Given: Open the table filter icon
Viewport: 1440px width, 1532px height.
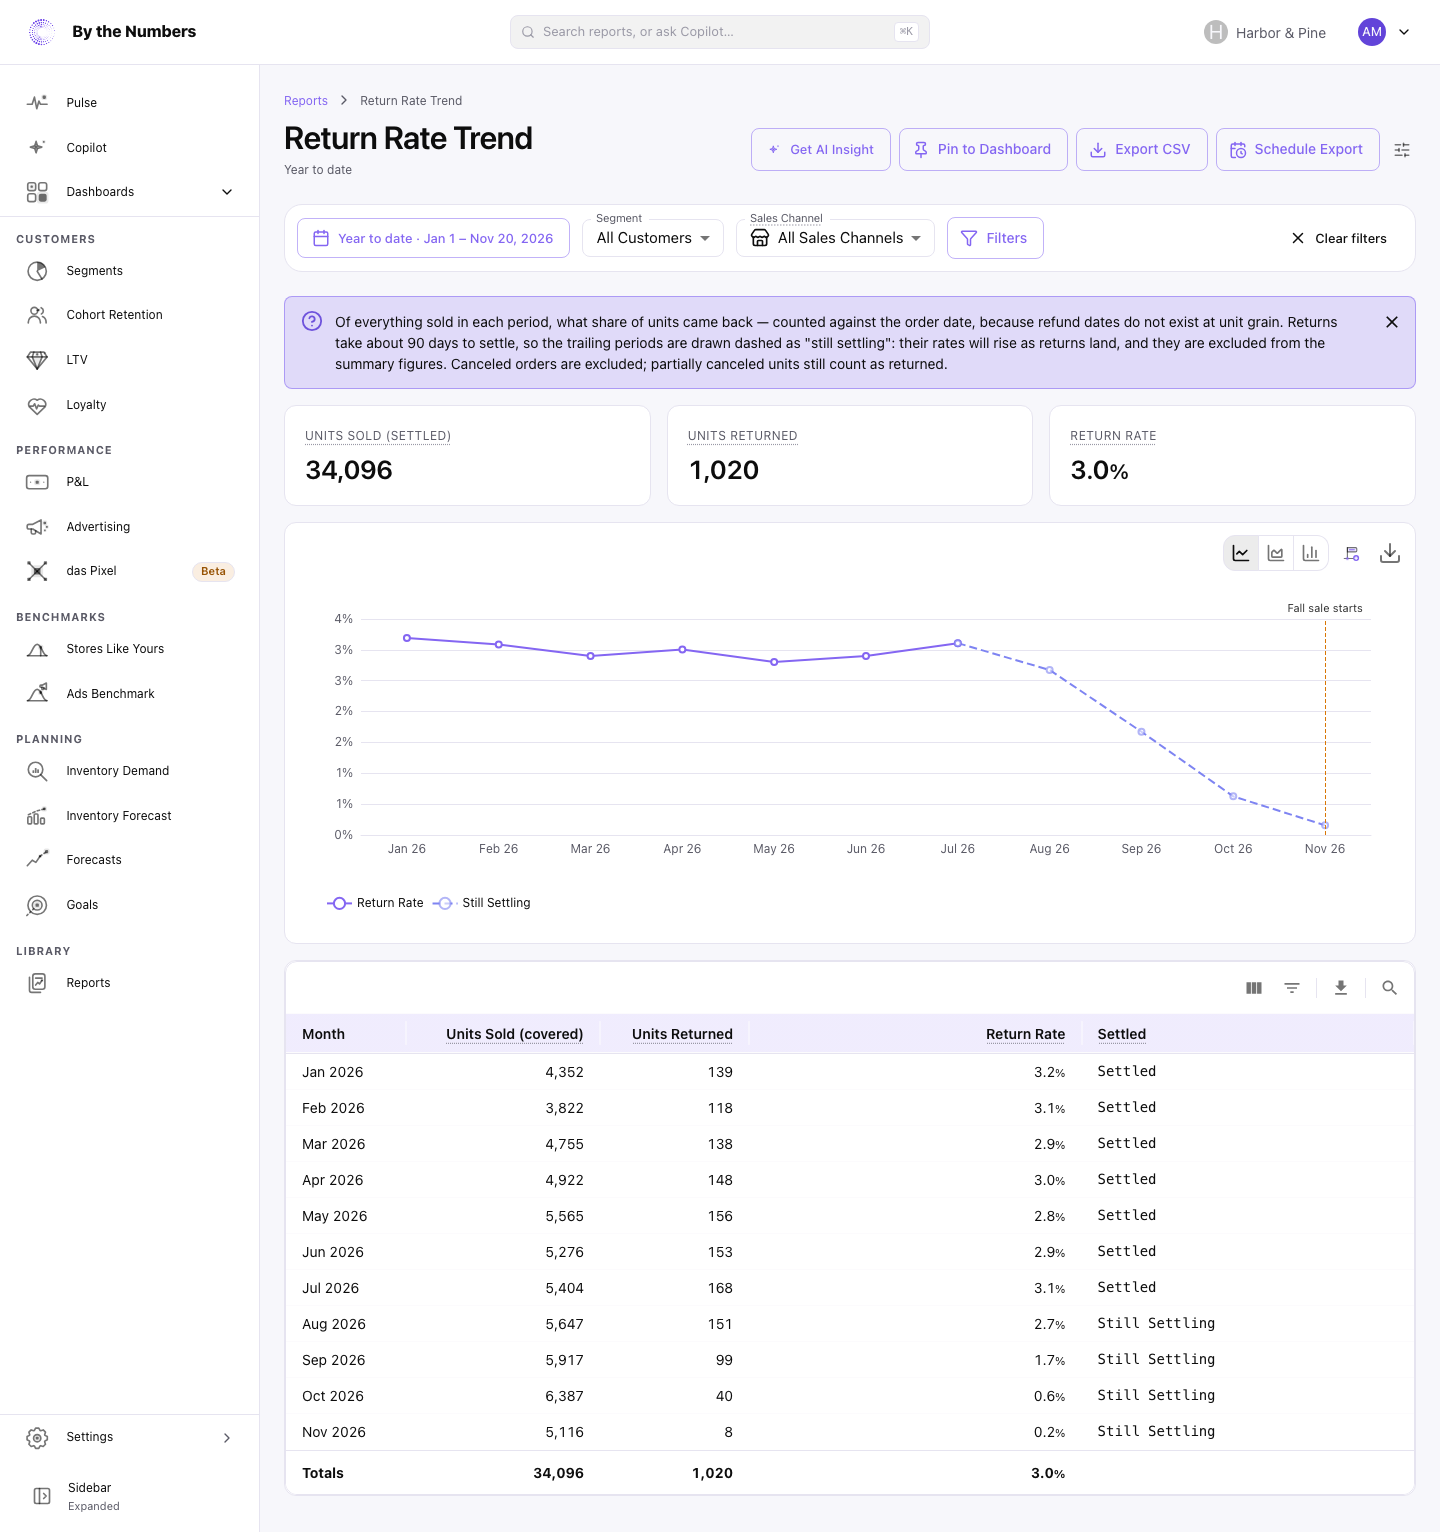Looking at the screenshot, I should 1292,988.
